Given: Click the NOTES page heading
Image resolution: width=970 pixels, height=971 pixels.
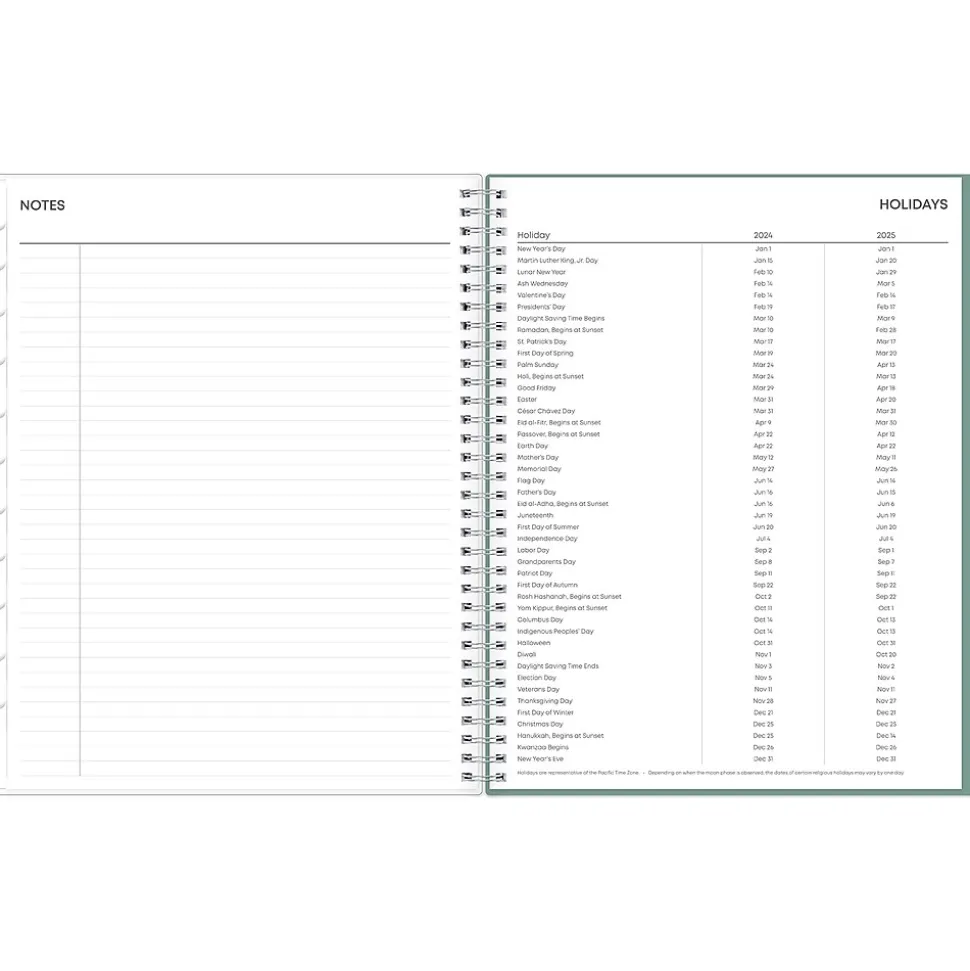Looking at the screenshot, I should click(42, 205).
